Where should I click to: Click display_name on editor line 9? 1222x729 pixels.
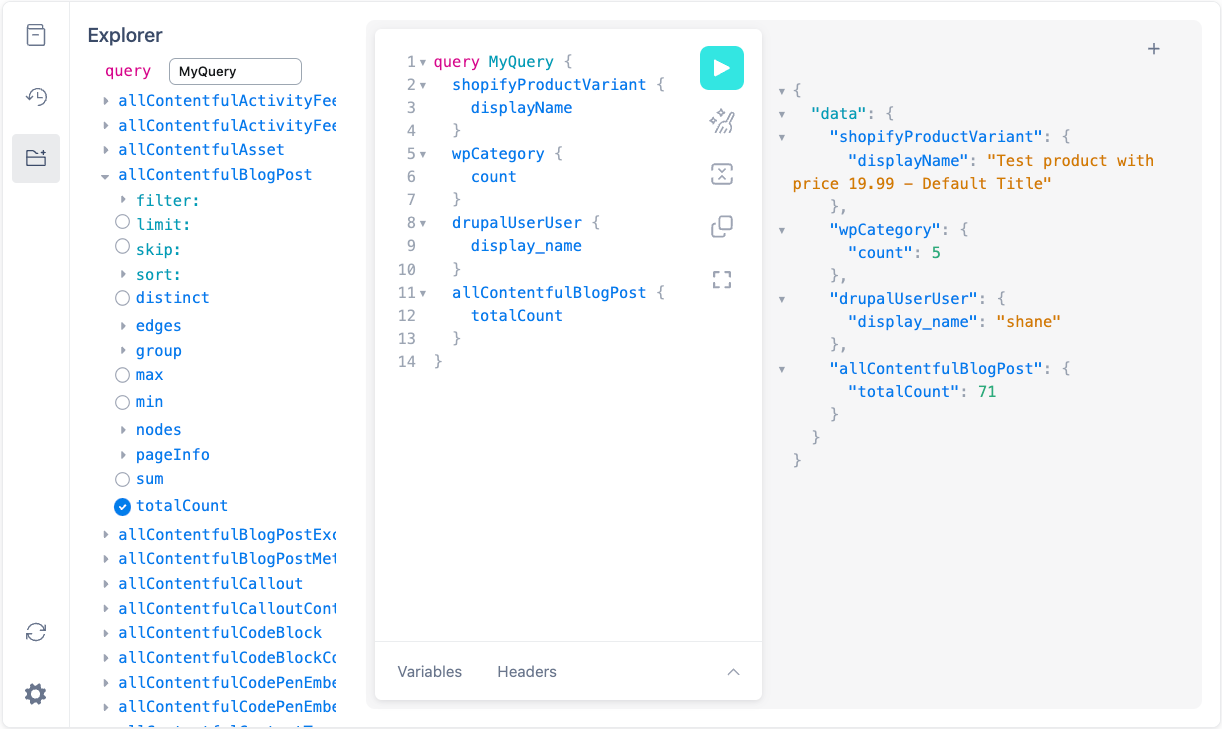pos(526,246)
